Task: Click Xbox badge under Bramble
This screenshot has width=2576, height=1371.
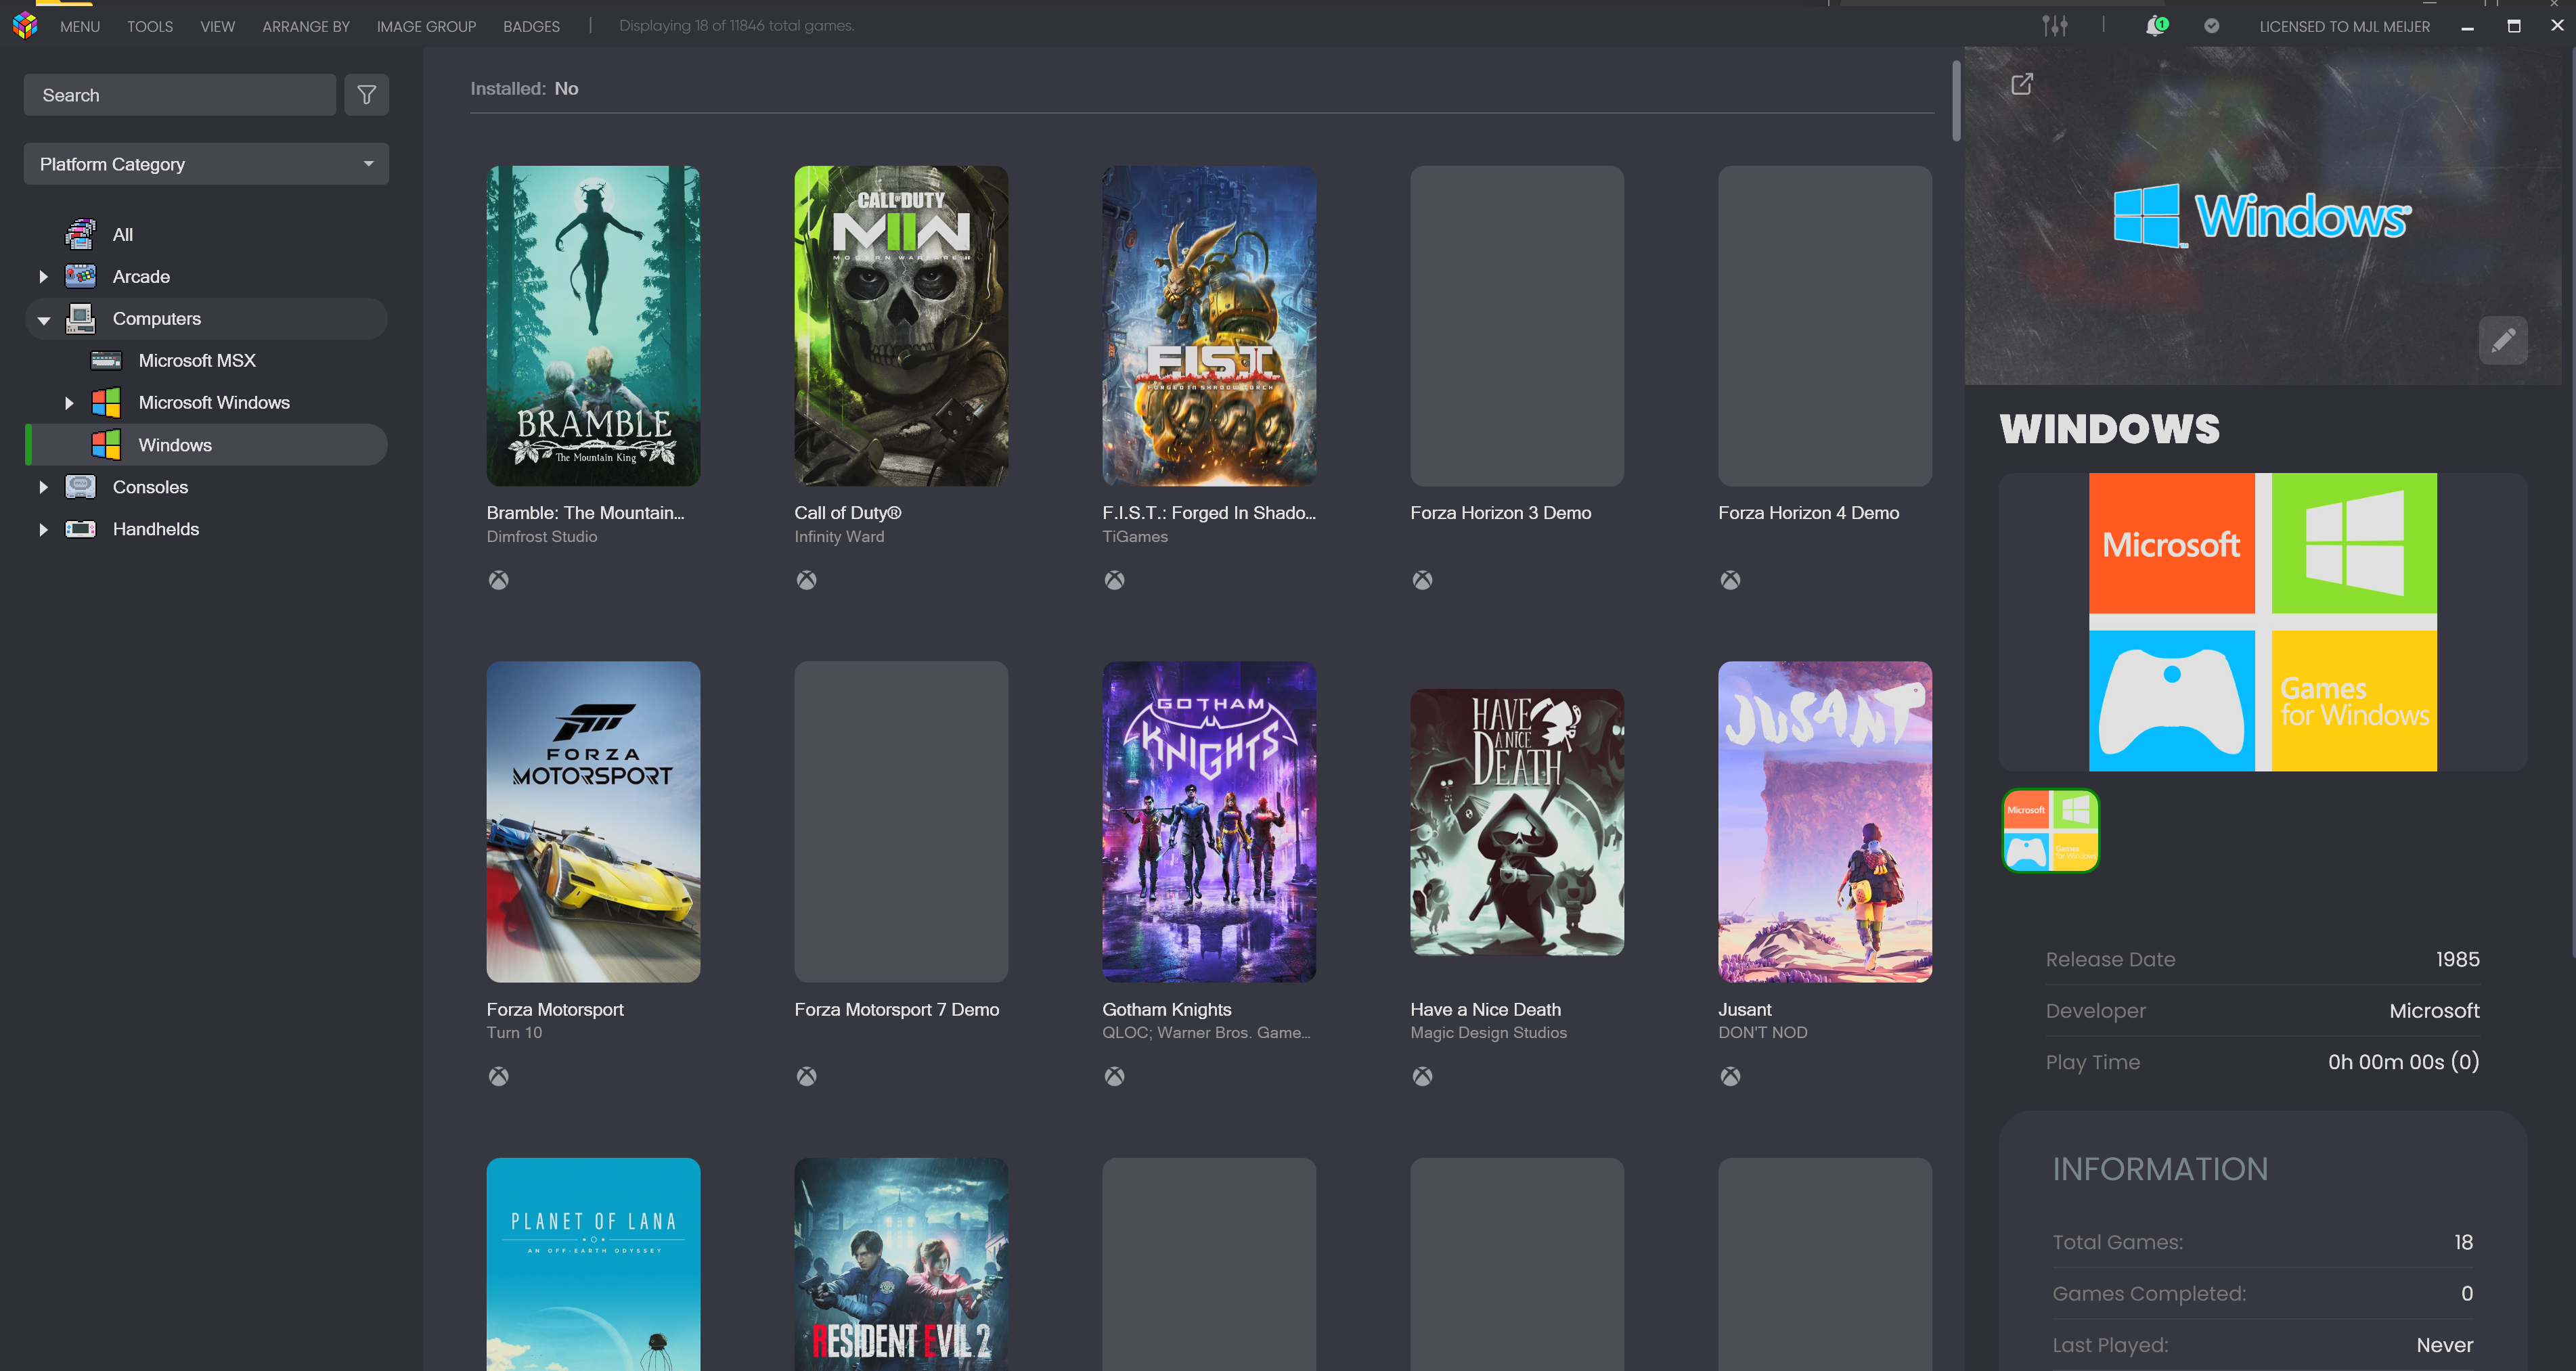Action: [x=498, y=580]
